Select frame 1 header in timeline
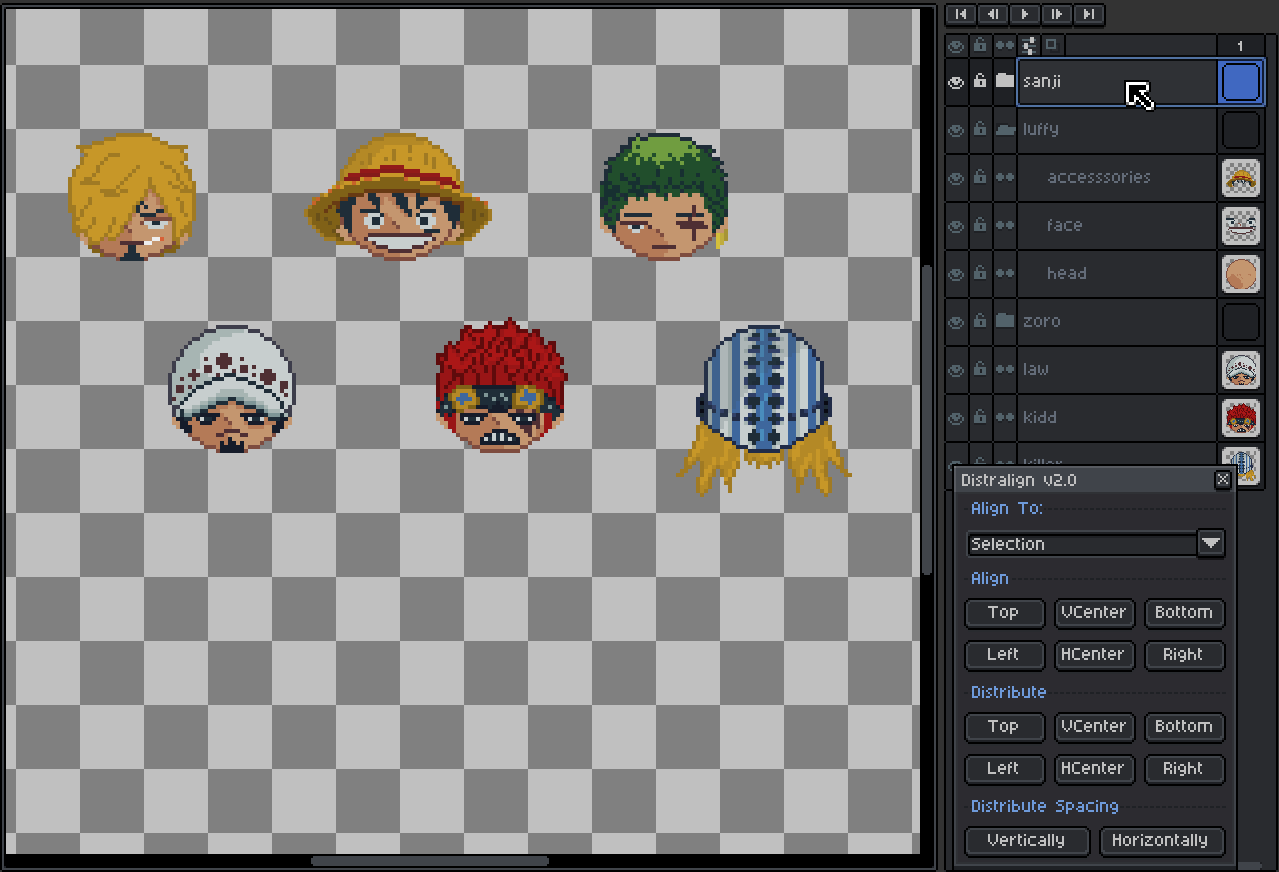 point(1241,45)
